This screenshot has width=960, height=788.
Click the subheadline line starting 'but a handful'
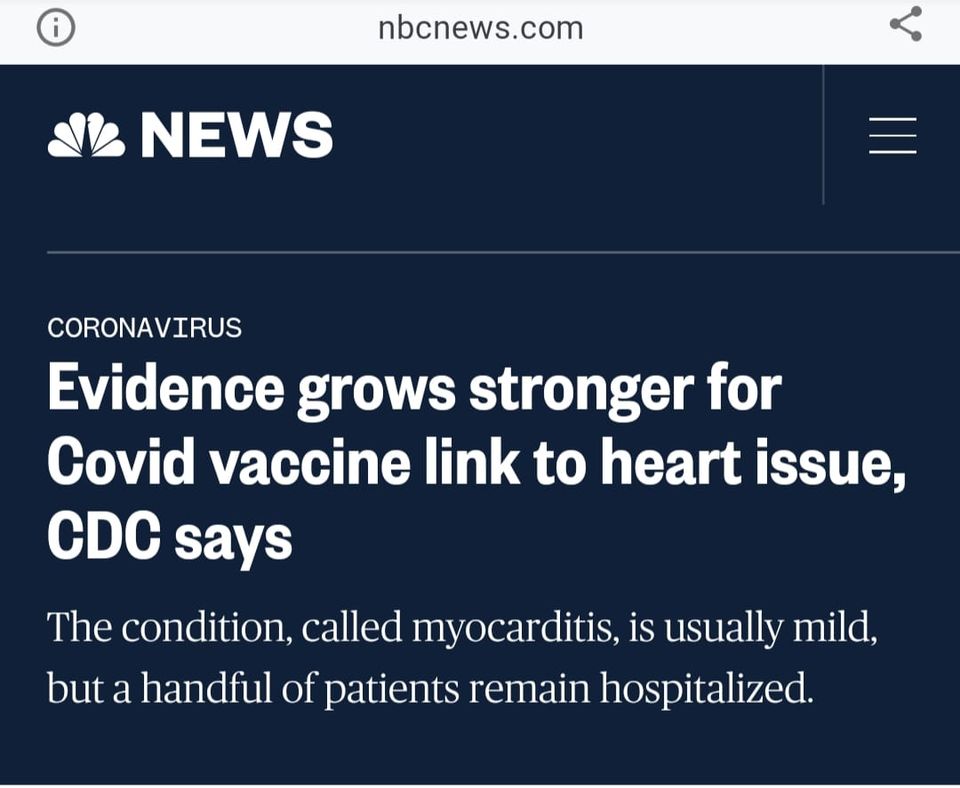(430, 688)
